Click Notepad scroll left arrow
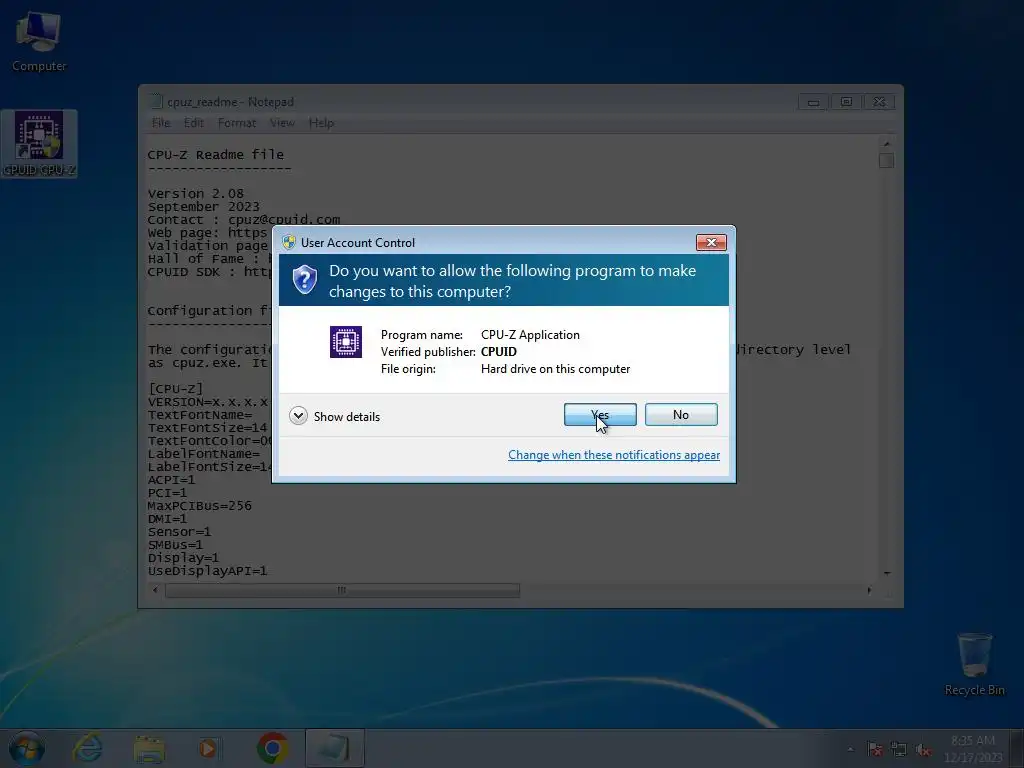 coord(155,590)
